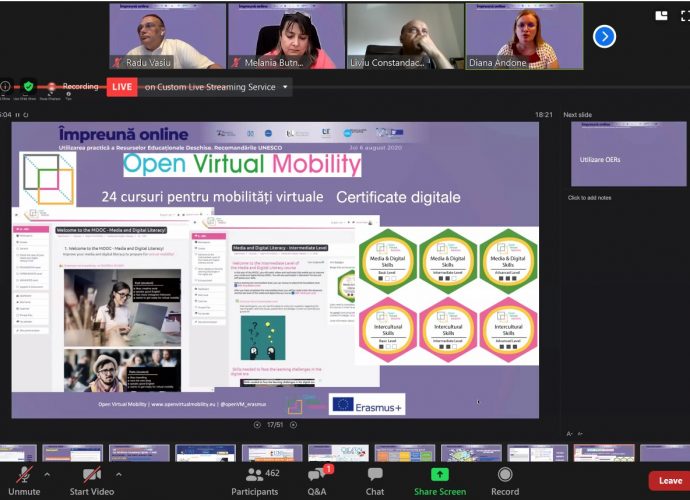Click the Share Screen text label

(x=440, y=492)
